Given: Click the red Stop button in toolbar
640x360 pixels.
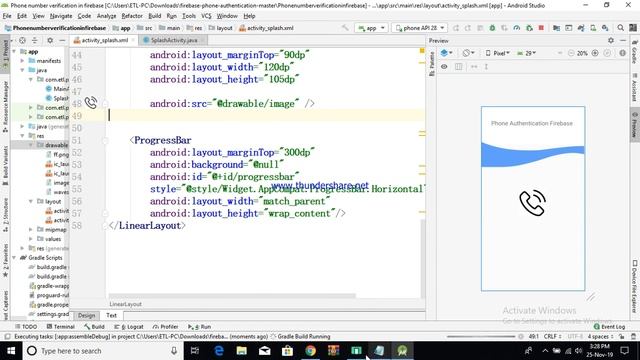Looking at the screenshot, I should coord(541,28).
